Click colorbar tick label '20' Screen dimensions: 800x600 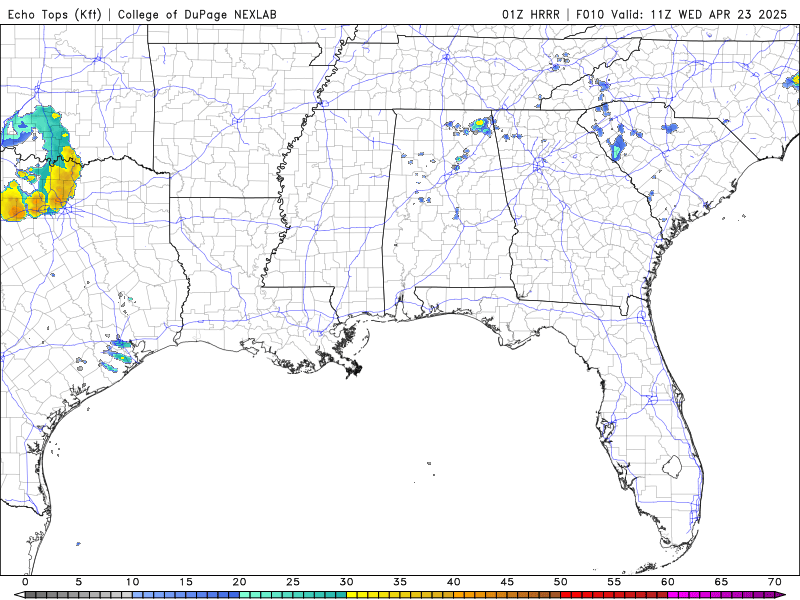[x=239, y=582]
